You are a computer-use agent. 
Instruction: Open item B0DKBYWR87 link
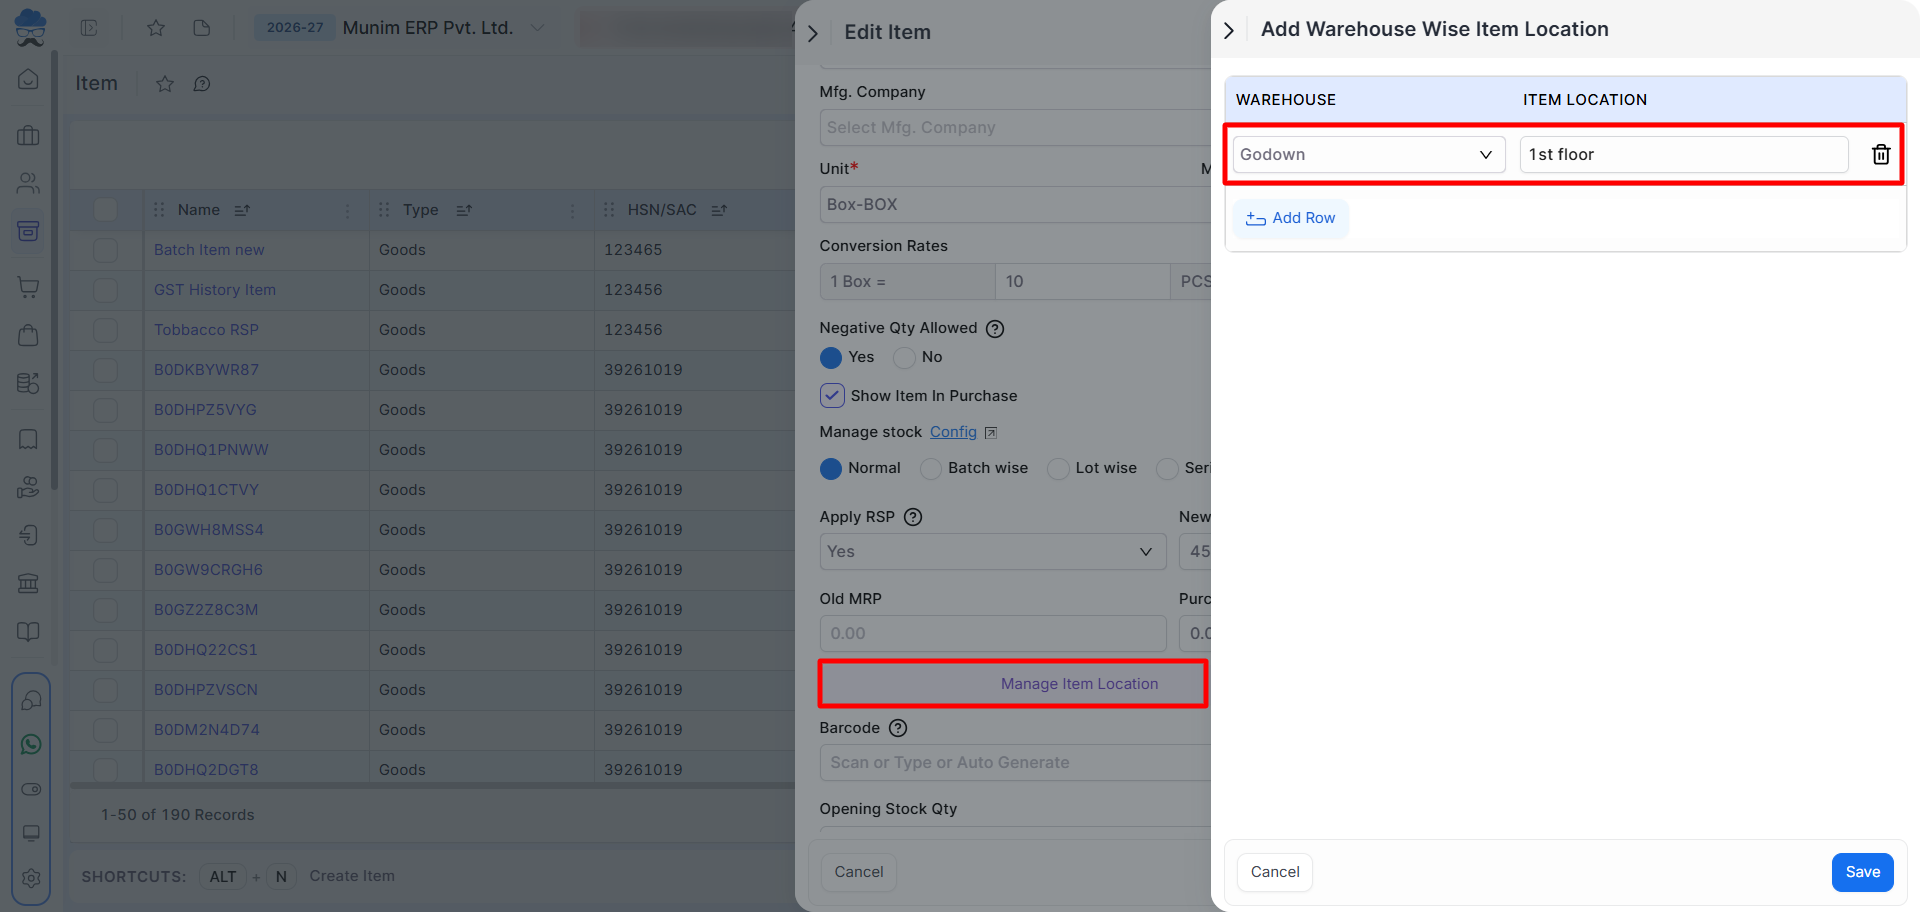coord(206,370)
